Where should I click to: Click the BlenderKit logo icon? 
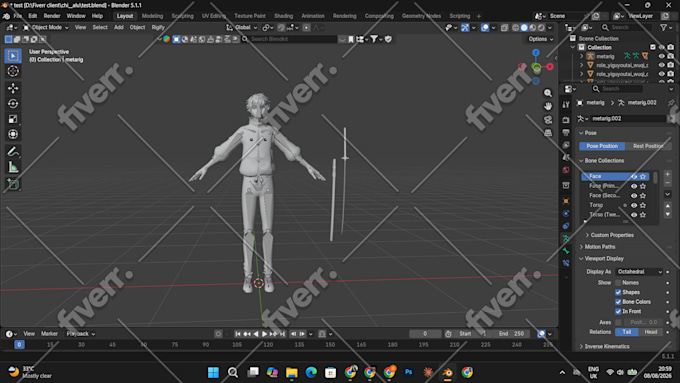pos(167,39)
